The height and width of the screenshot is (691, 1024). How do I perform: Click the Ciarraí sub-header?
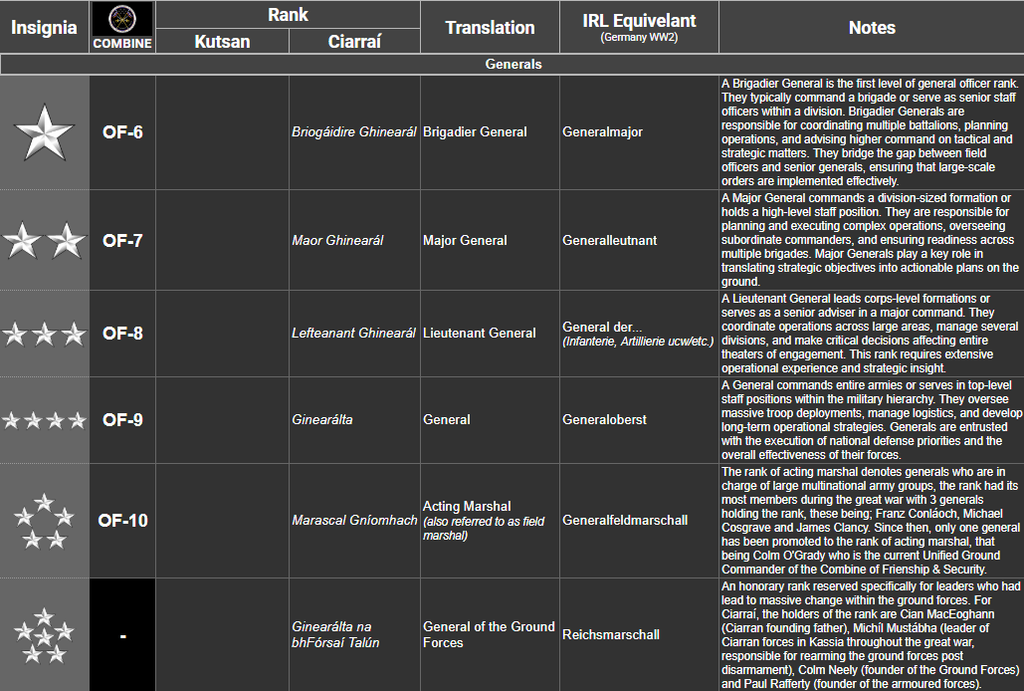tap(355, 41)
